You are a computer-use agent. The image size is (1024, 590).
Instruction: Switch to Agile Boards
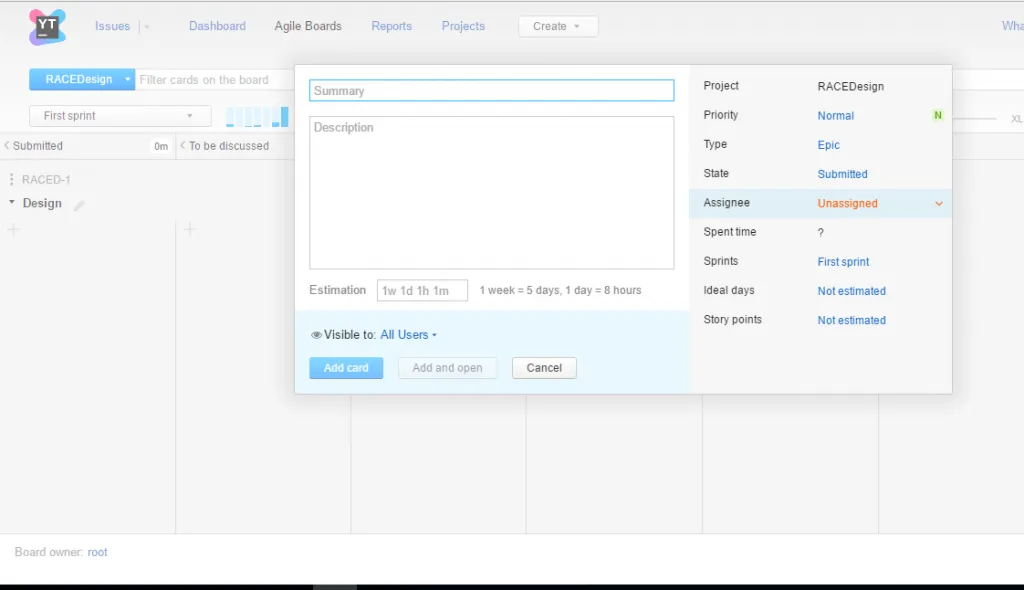[307, 25]
